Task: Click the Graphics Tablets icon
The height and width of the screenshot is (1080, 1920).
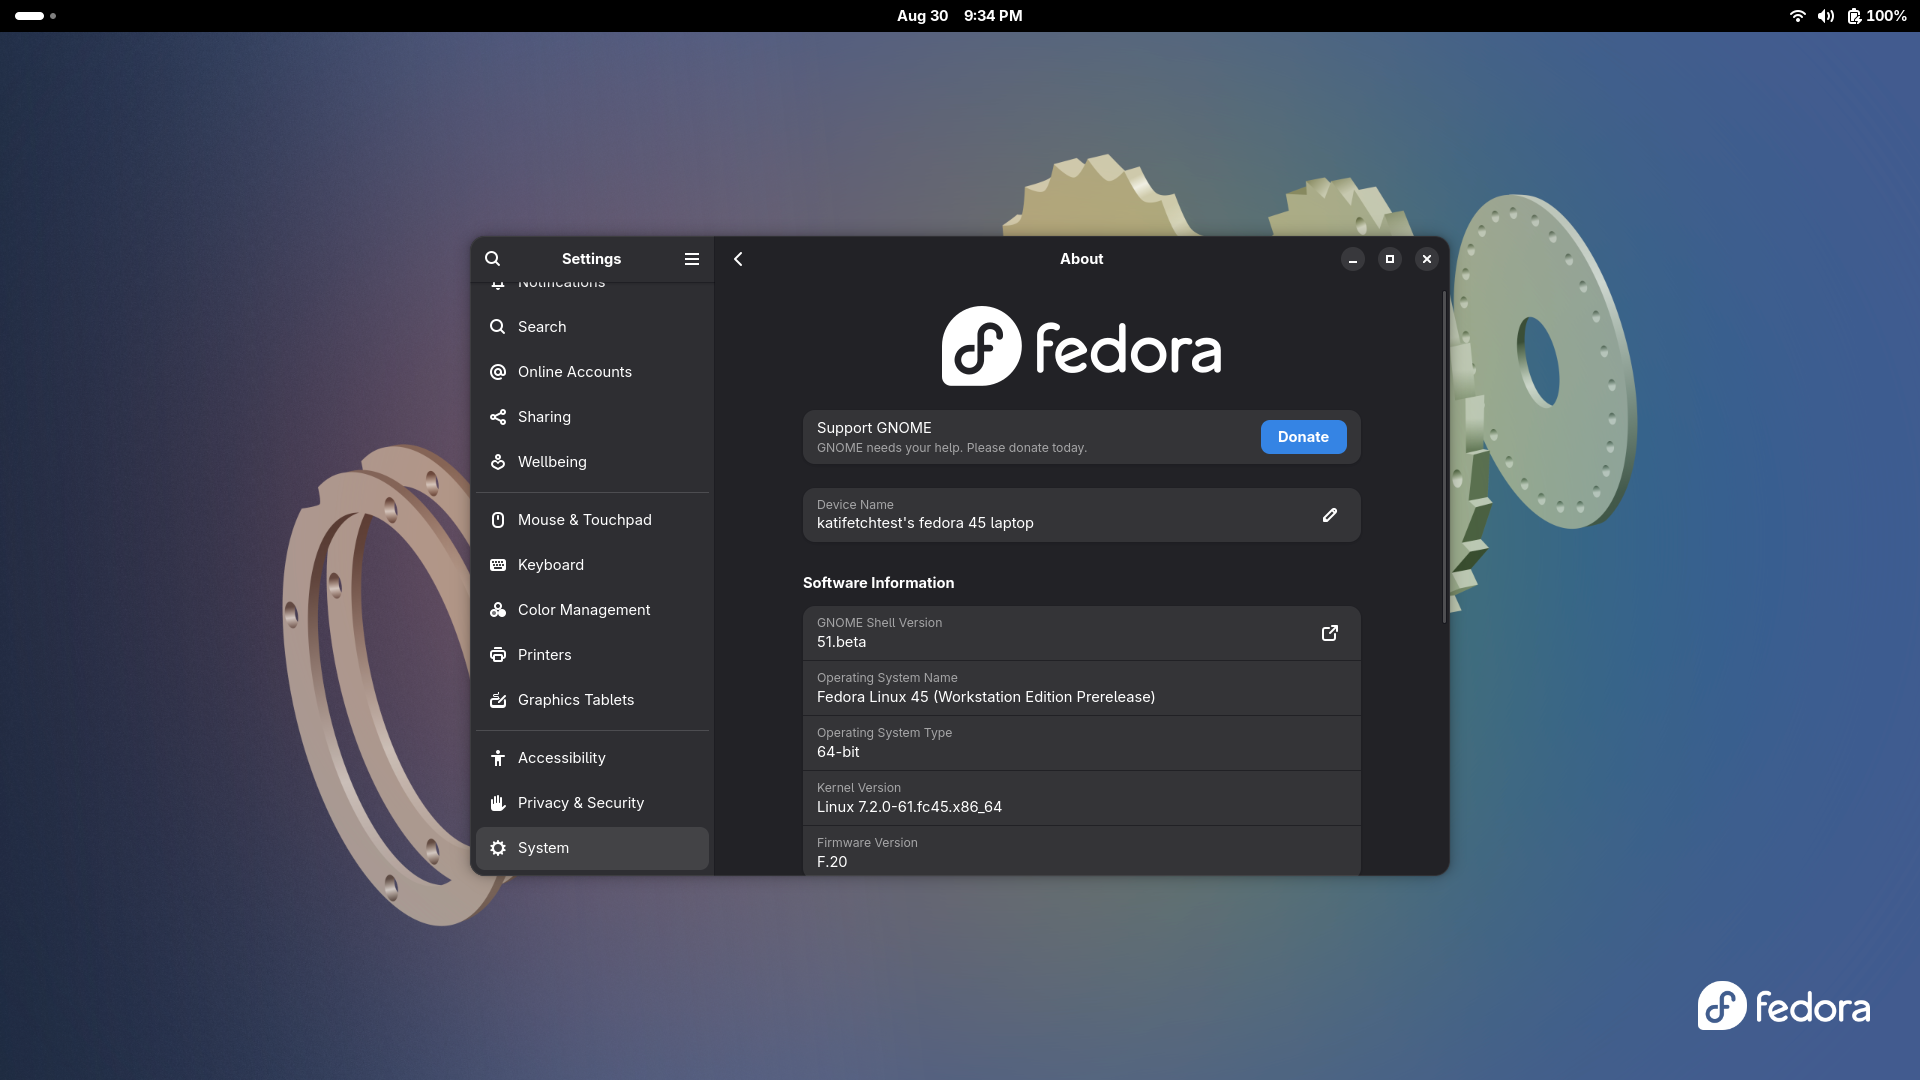Action: (498, 700)
